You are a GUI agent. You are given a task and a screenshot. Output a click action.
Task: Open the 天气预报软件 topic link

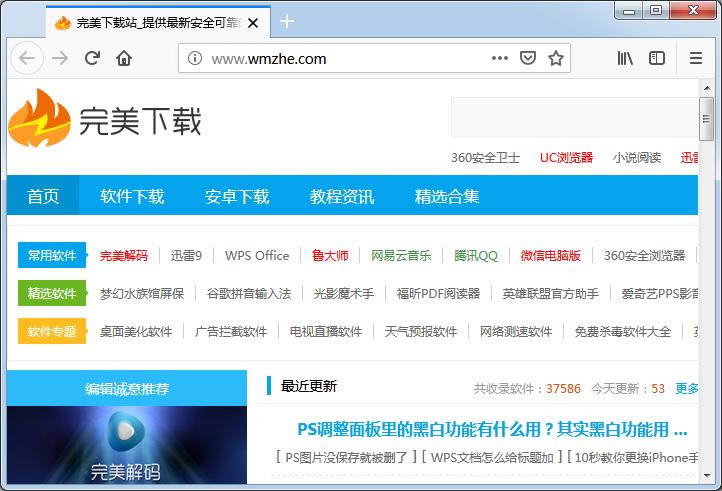(420, 331)
